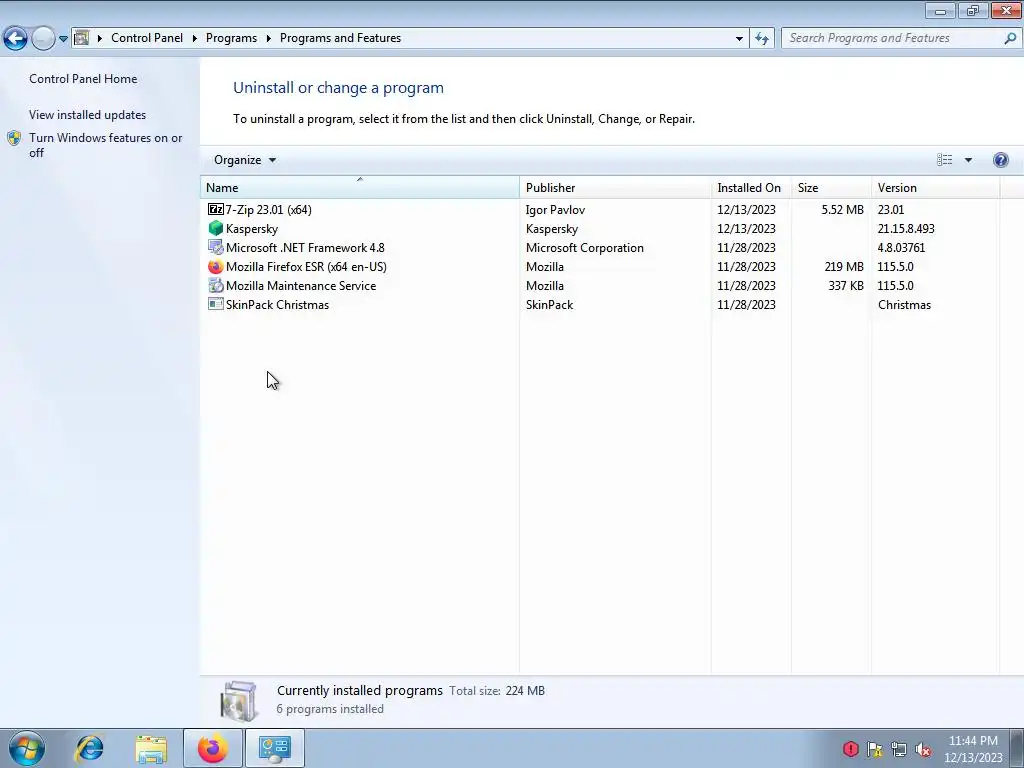
Task: Click the Control Panel icon in address bar
Action: 81,38
